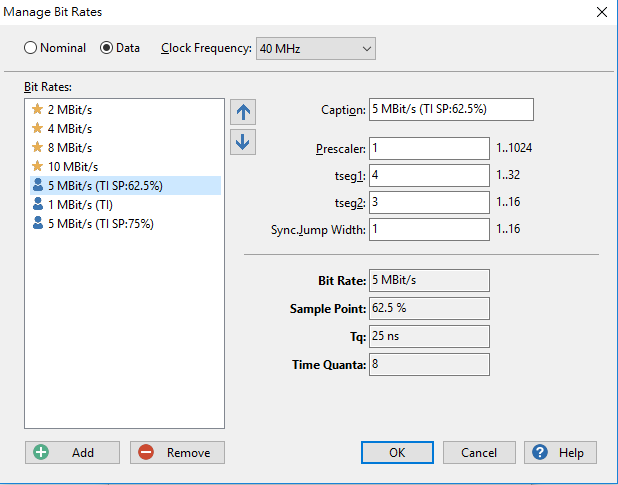618x485 pixels.
Task: Click the move up arrow icon
Action: 242,111
